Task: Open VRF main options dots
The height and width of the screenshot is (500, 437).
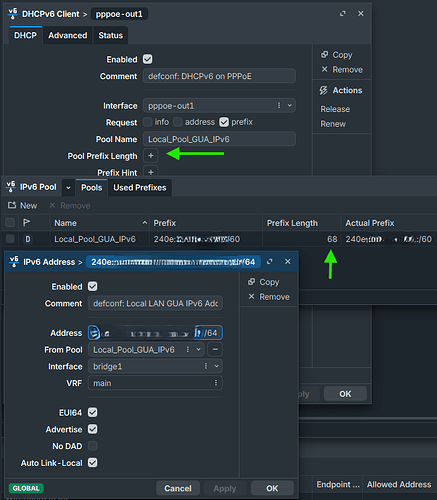Action: 216,383
